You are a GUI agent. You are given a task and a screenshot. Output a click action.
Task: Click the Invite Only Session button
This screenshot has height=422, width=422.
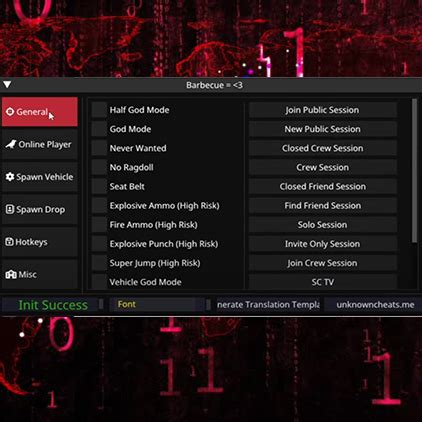[323, 244]
